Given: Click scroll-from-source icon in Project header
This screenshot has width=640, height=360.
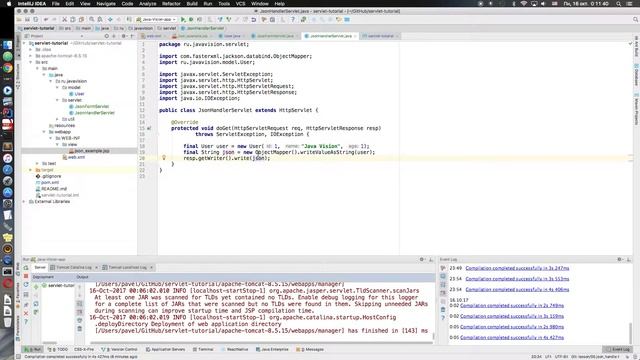Looking at the screenshot, I should [x=107, y=36].
